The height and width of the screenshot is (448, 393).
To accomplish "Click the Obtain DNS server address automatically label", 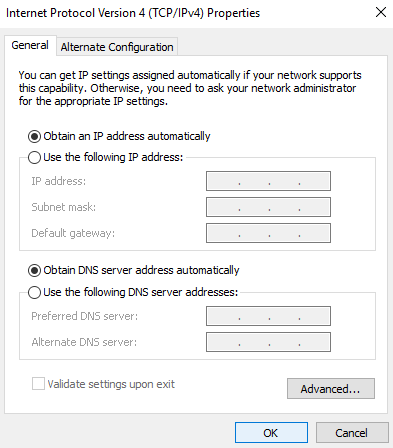I will coord(141,270).
